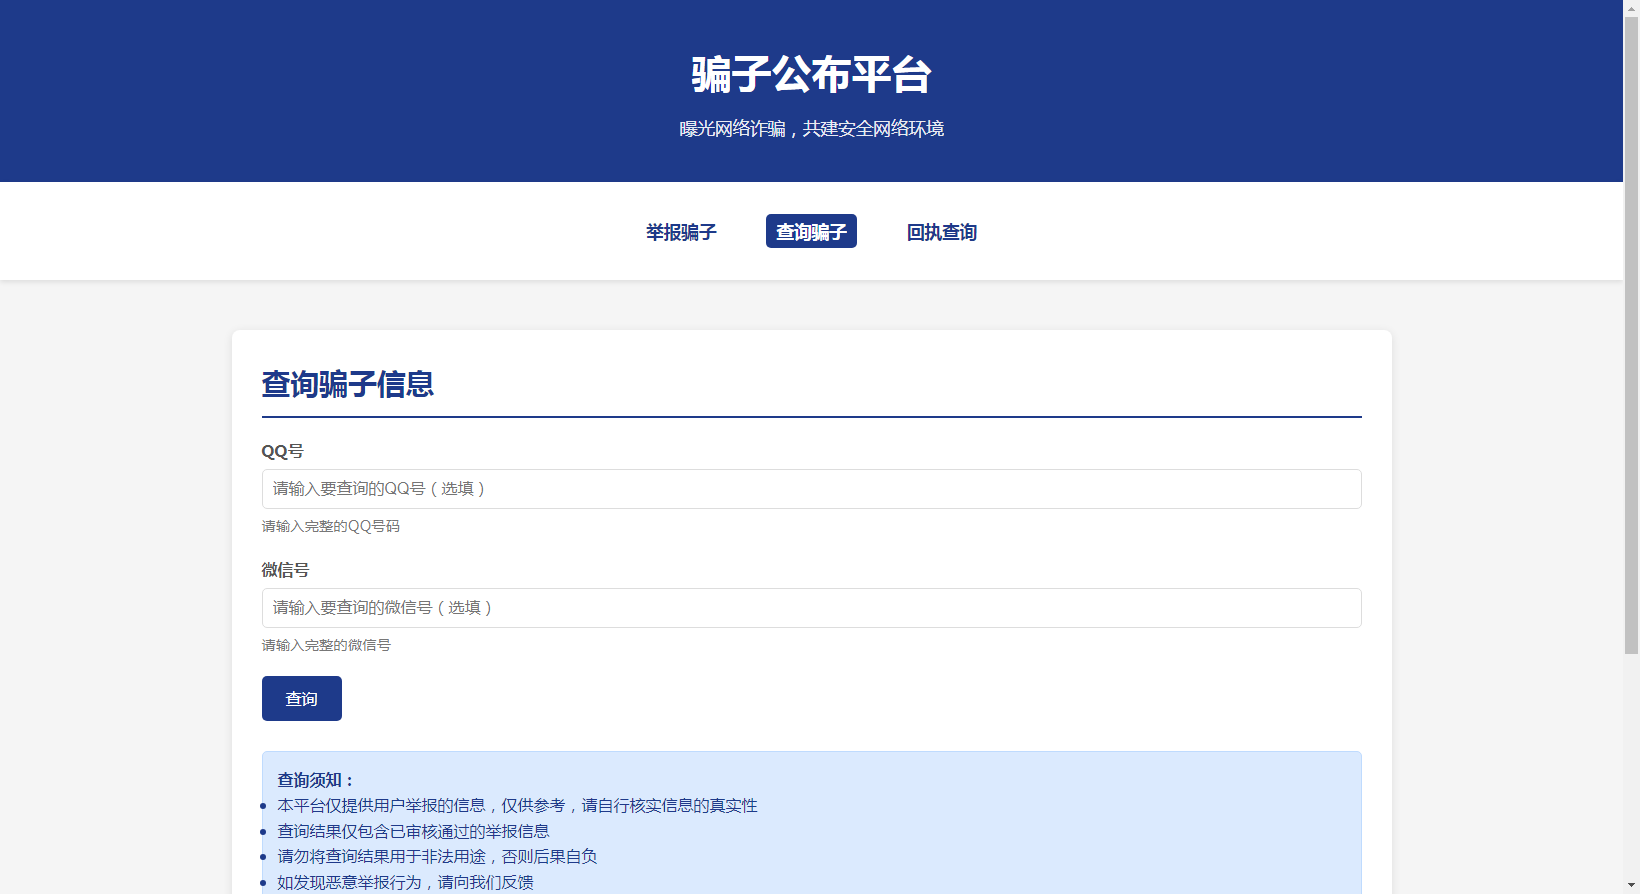Click the 微信号 field label
The width and height of the screenshot is (1640, 894).
[285, 570]
